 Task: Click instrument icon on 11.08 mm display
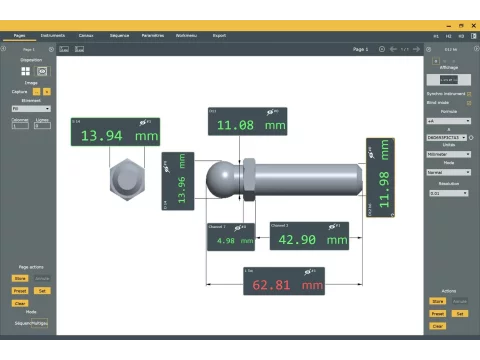270,112
